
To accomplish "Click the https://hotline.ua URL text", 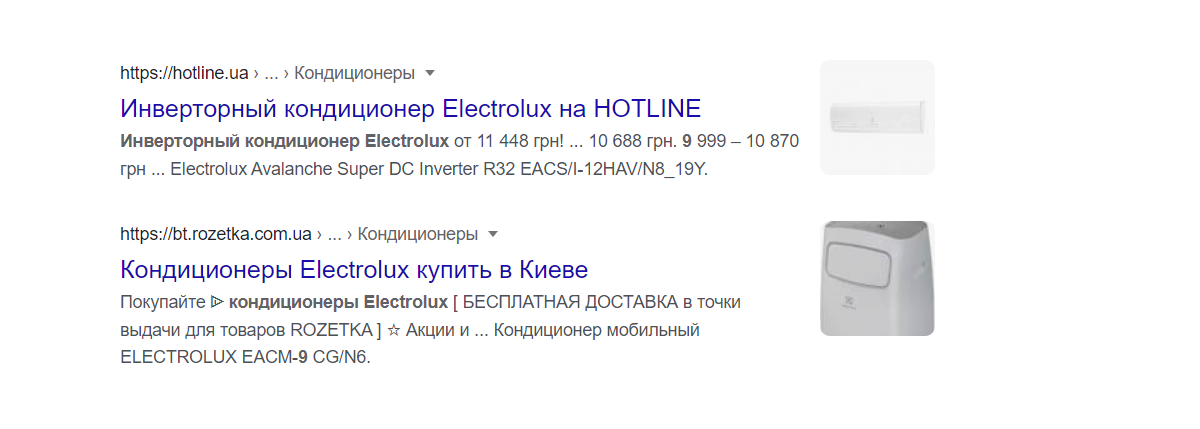I will click(x=184, y=74).
